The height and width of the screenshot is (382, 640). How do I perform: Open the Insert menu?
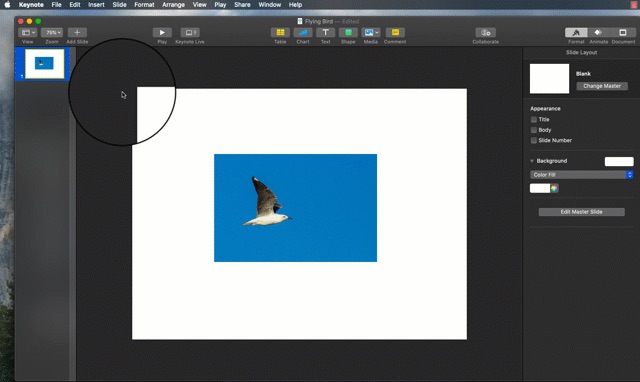point(96,5)
